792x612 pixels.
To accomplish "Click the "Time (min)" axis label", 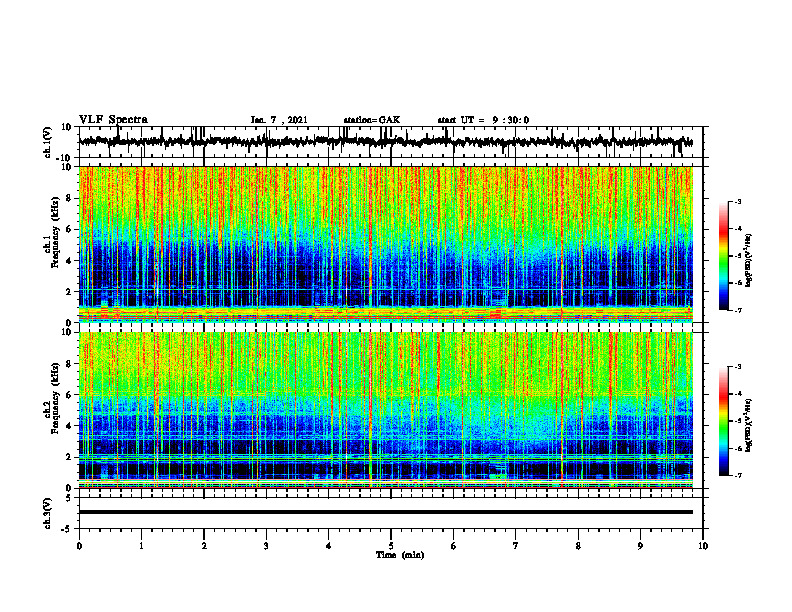I will point(400,555).
